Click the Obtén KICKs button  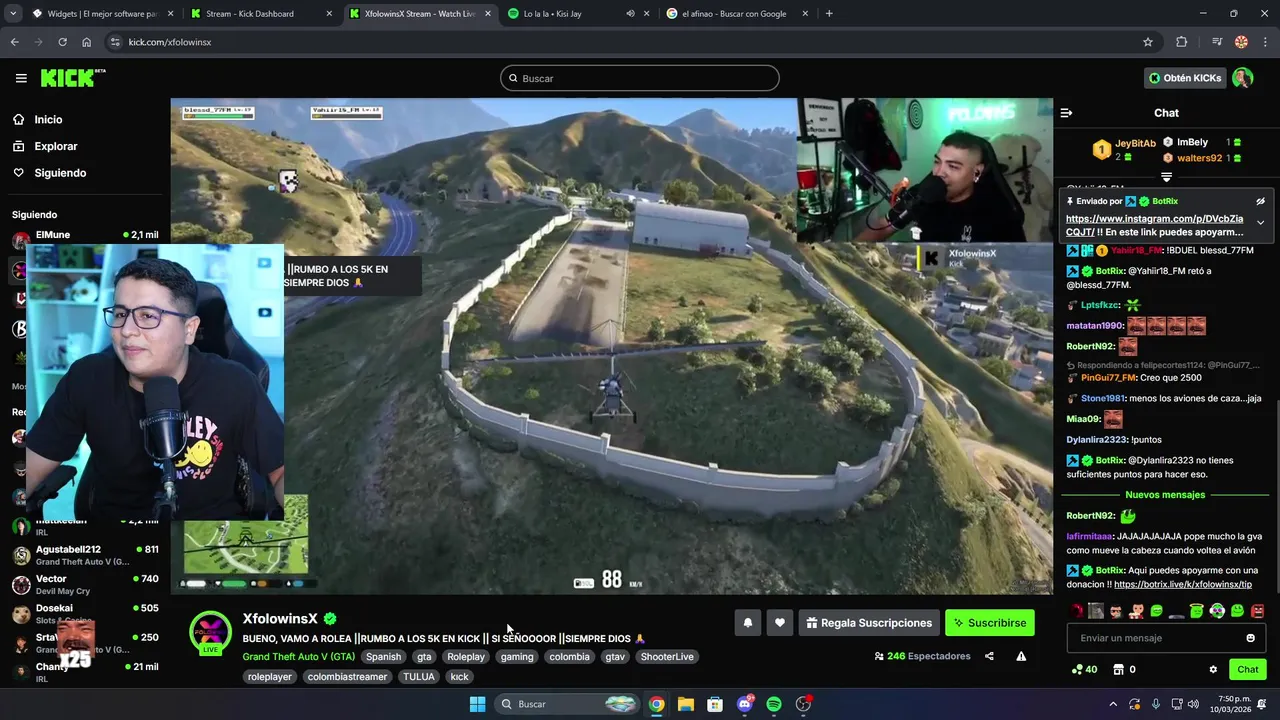point(1185,78)
